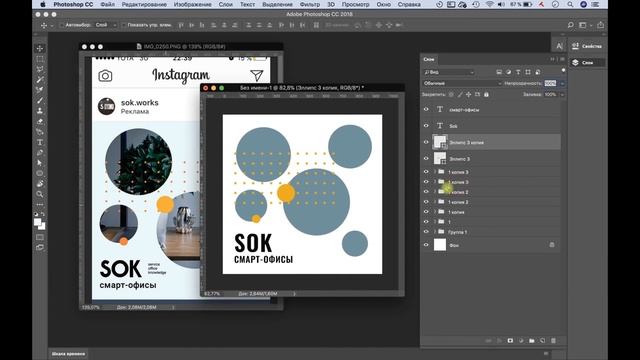Select the Lasso tool
Screen dimensions: 640x360
(40, 69)
